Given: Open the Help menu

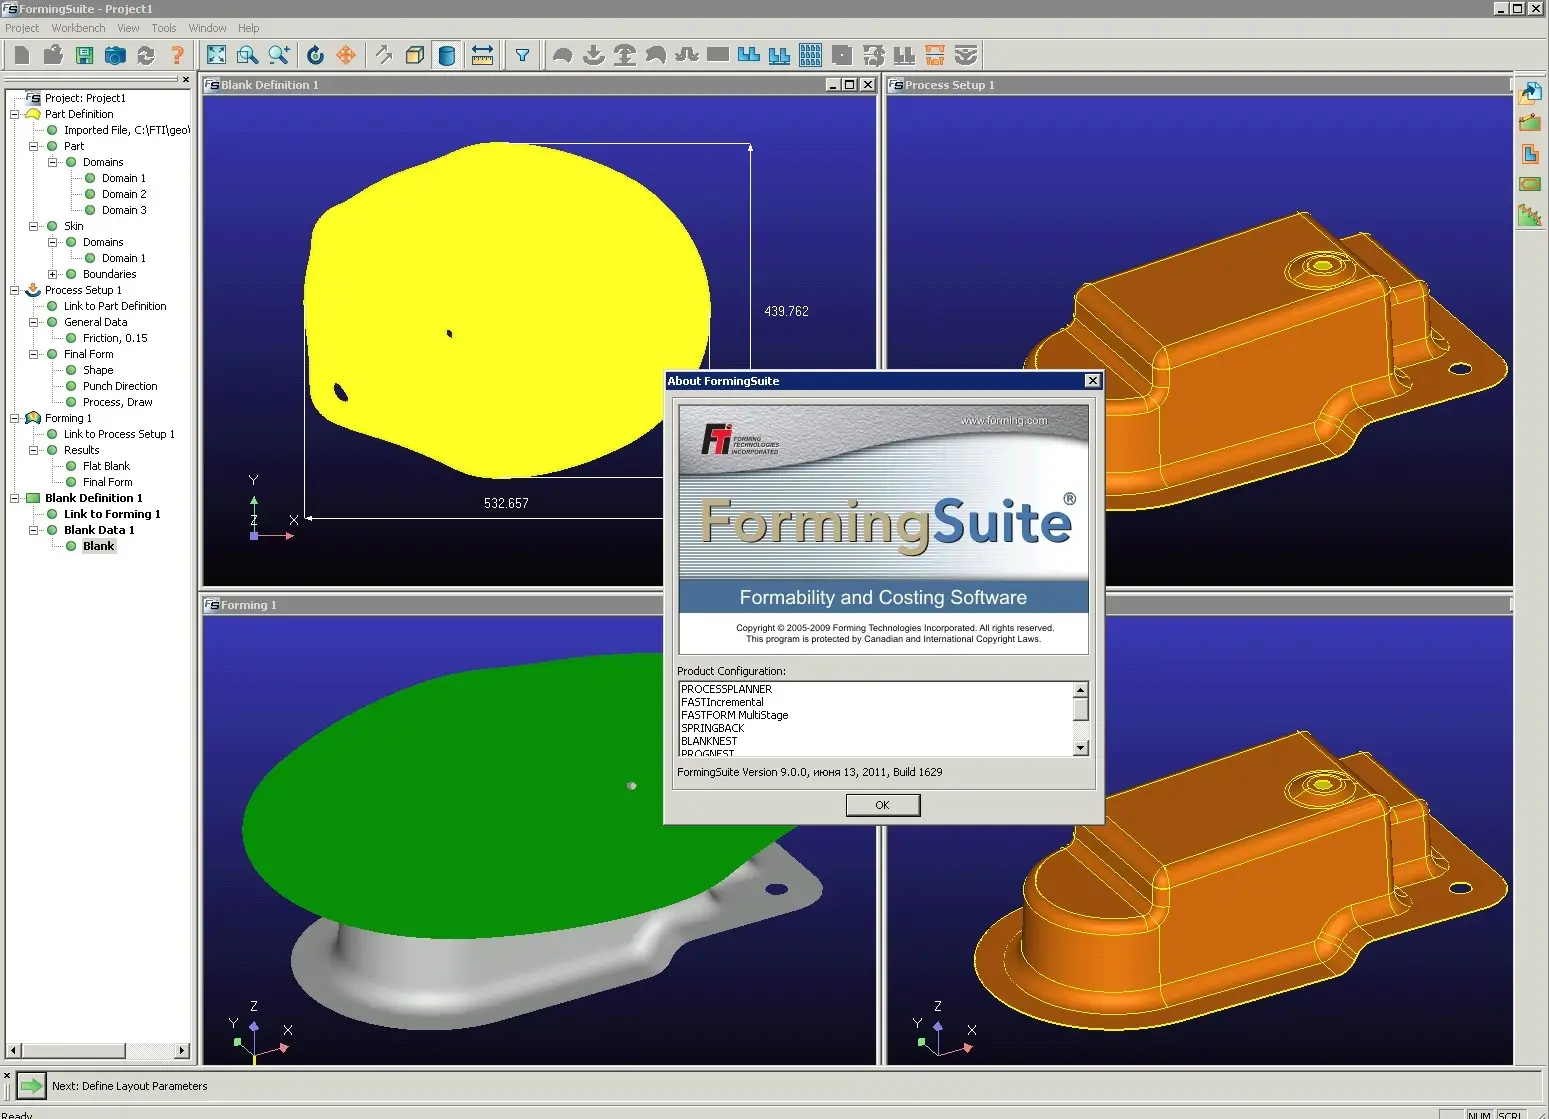Looking at the screenshot, I should click(249, 28).
